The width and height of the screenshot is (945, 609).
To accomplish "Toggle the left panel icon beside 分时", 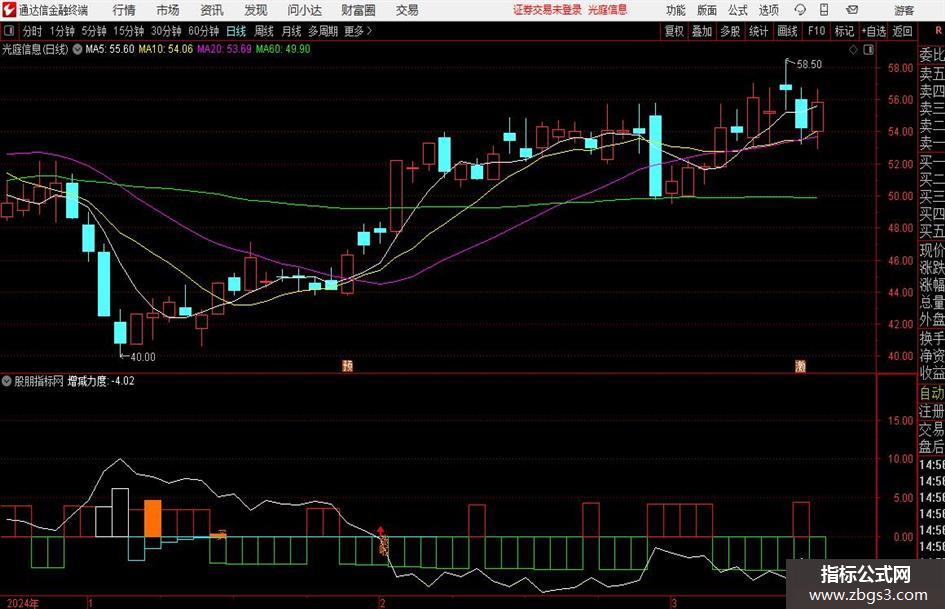I will (x=8, y=31).
